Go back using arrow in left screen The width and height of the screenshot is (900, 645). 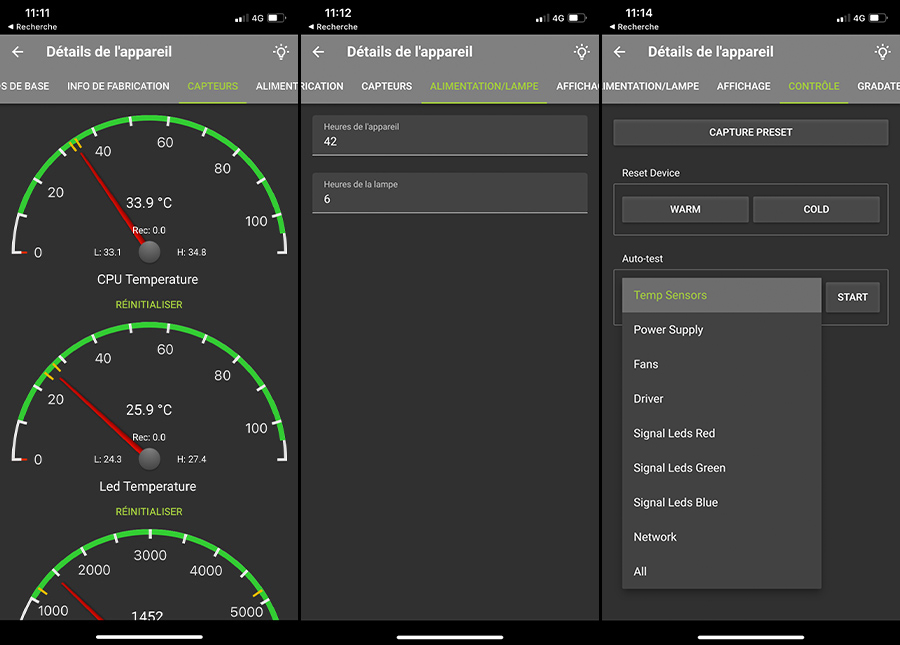18,52
